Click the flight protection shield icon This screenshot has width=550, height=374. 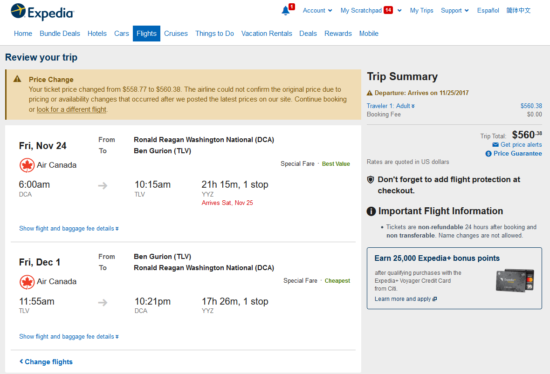click(x=370, y=180)
